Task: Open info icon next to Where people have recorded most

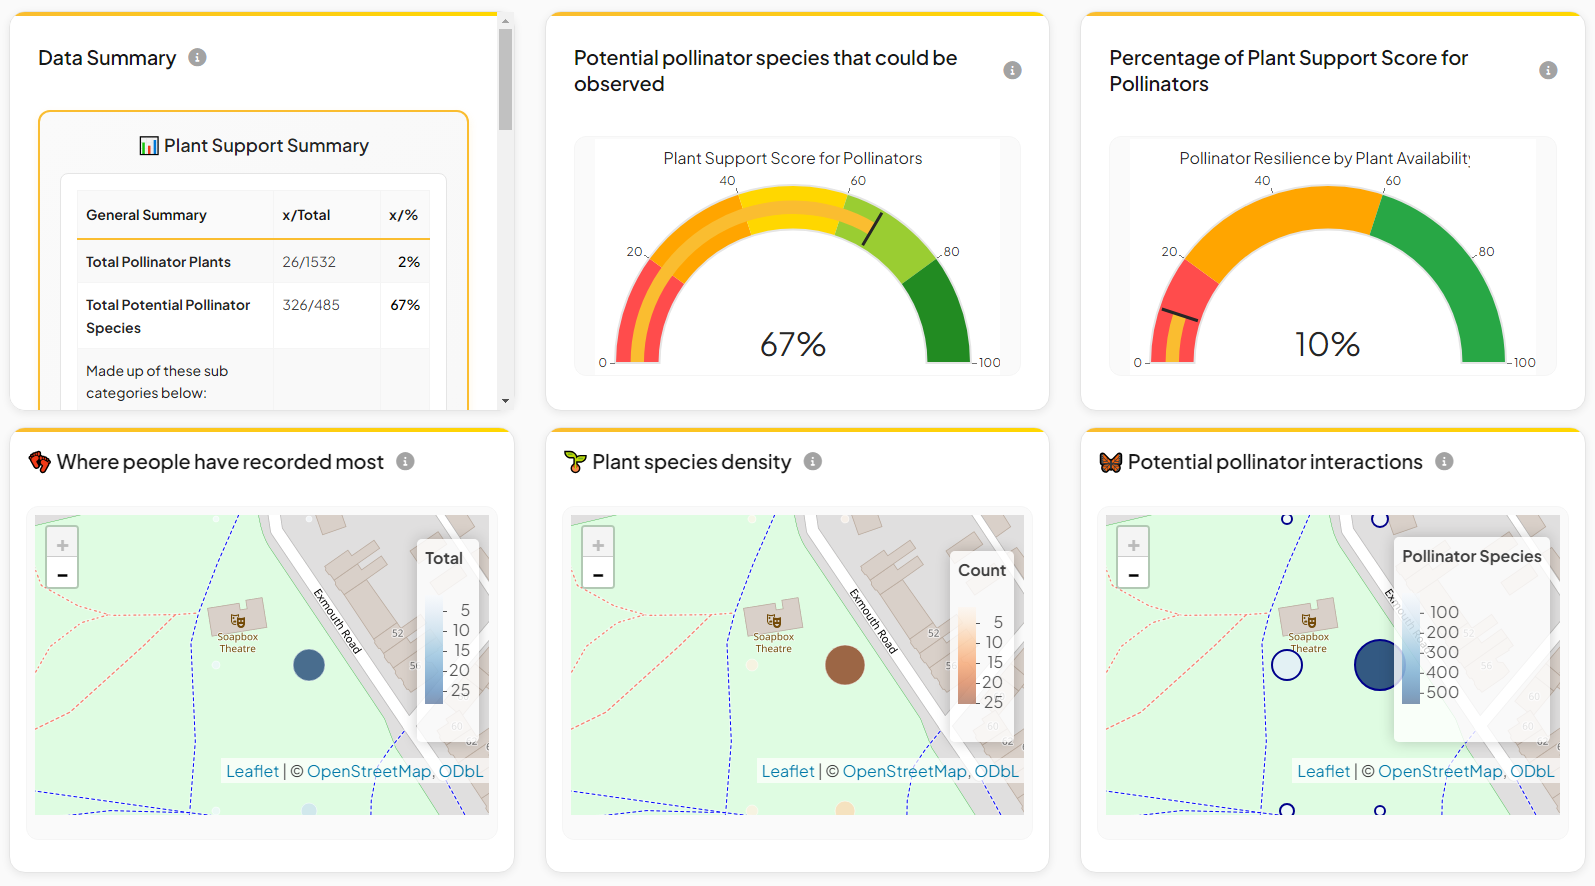Action: [x=405, y=461]
